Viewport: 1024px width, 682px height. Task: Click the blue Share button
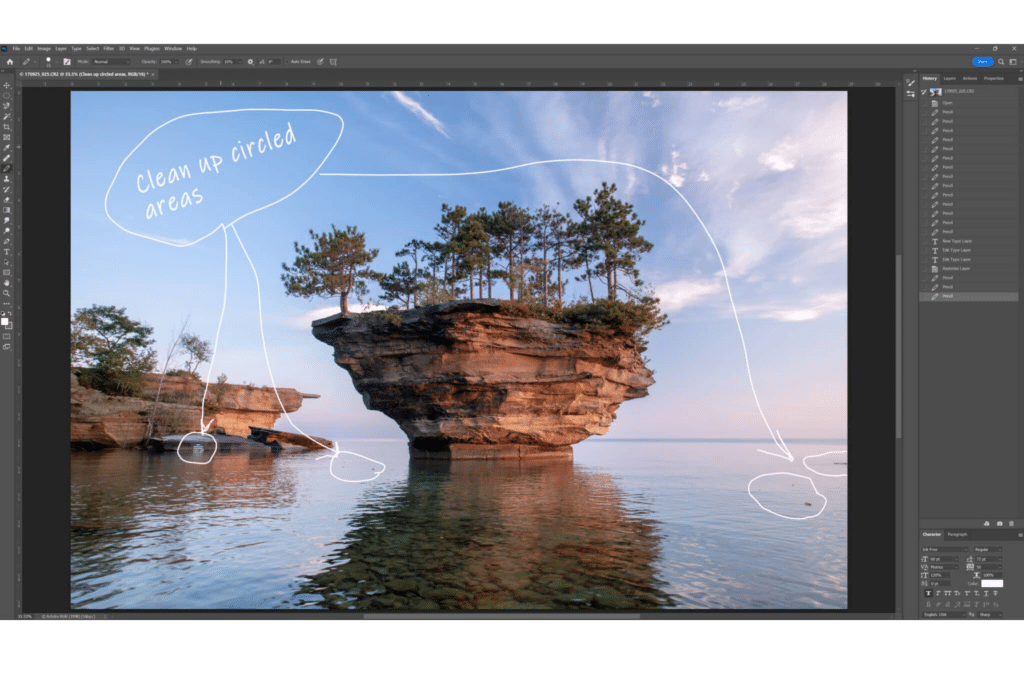tap(982, 62)
